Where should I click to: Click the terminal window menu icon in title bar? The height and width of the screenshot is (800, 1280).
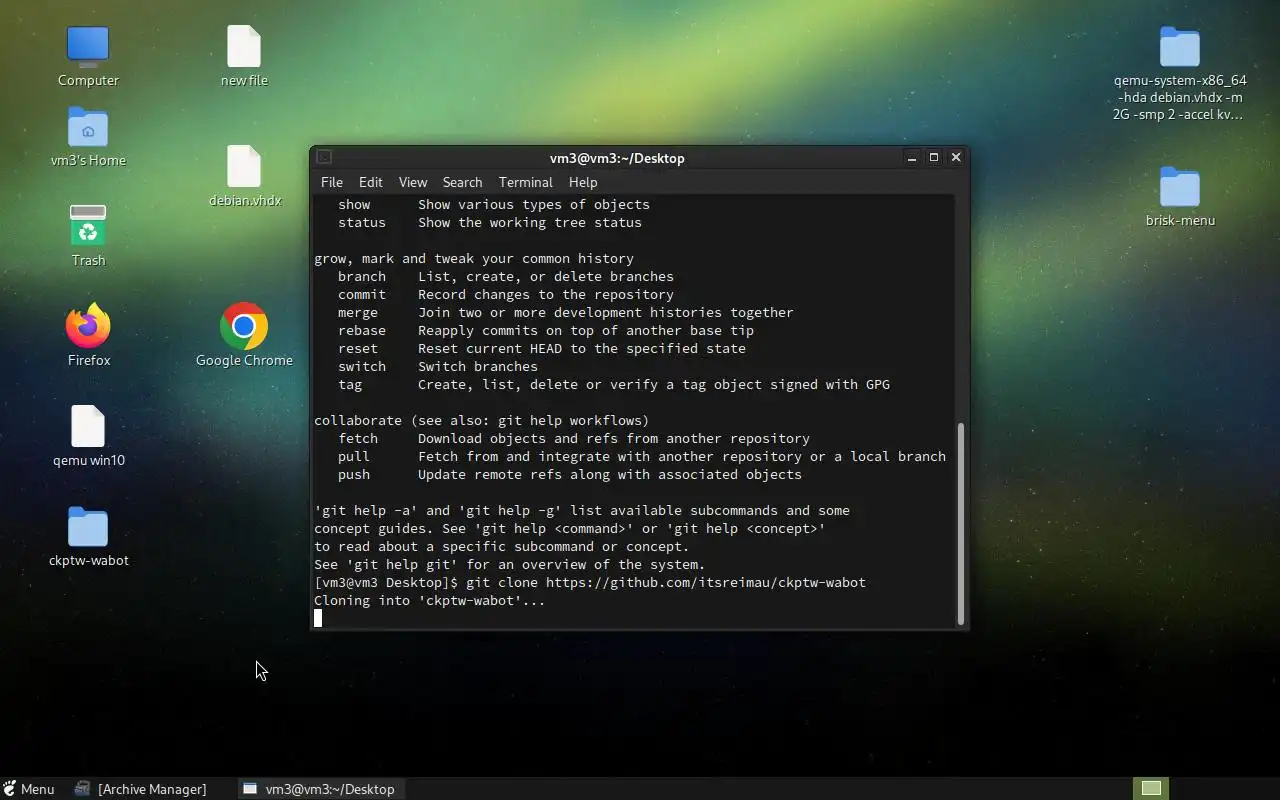pyautogui.click(x=324, y=157)
